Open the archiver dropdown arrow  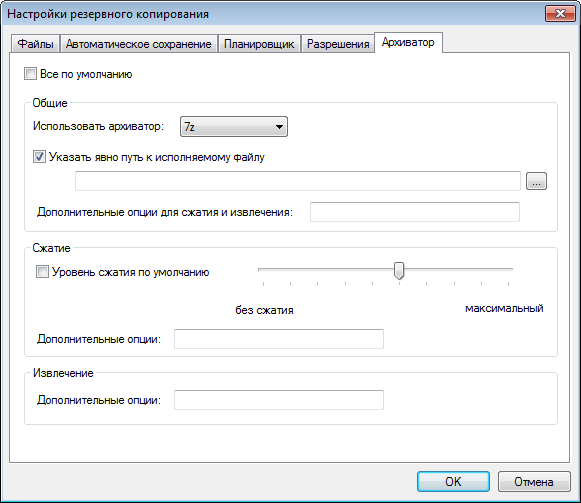tap(279, 127)
